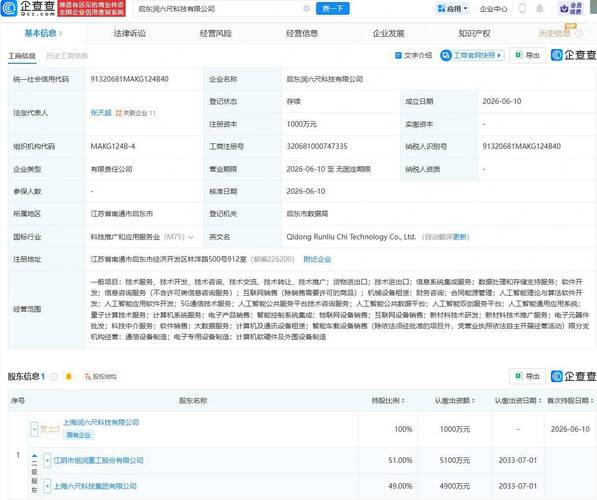Select the 工商信息 sub-tab
This screenshot has height=500, width=597.
pyautogui.click(x=22, y=56)
